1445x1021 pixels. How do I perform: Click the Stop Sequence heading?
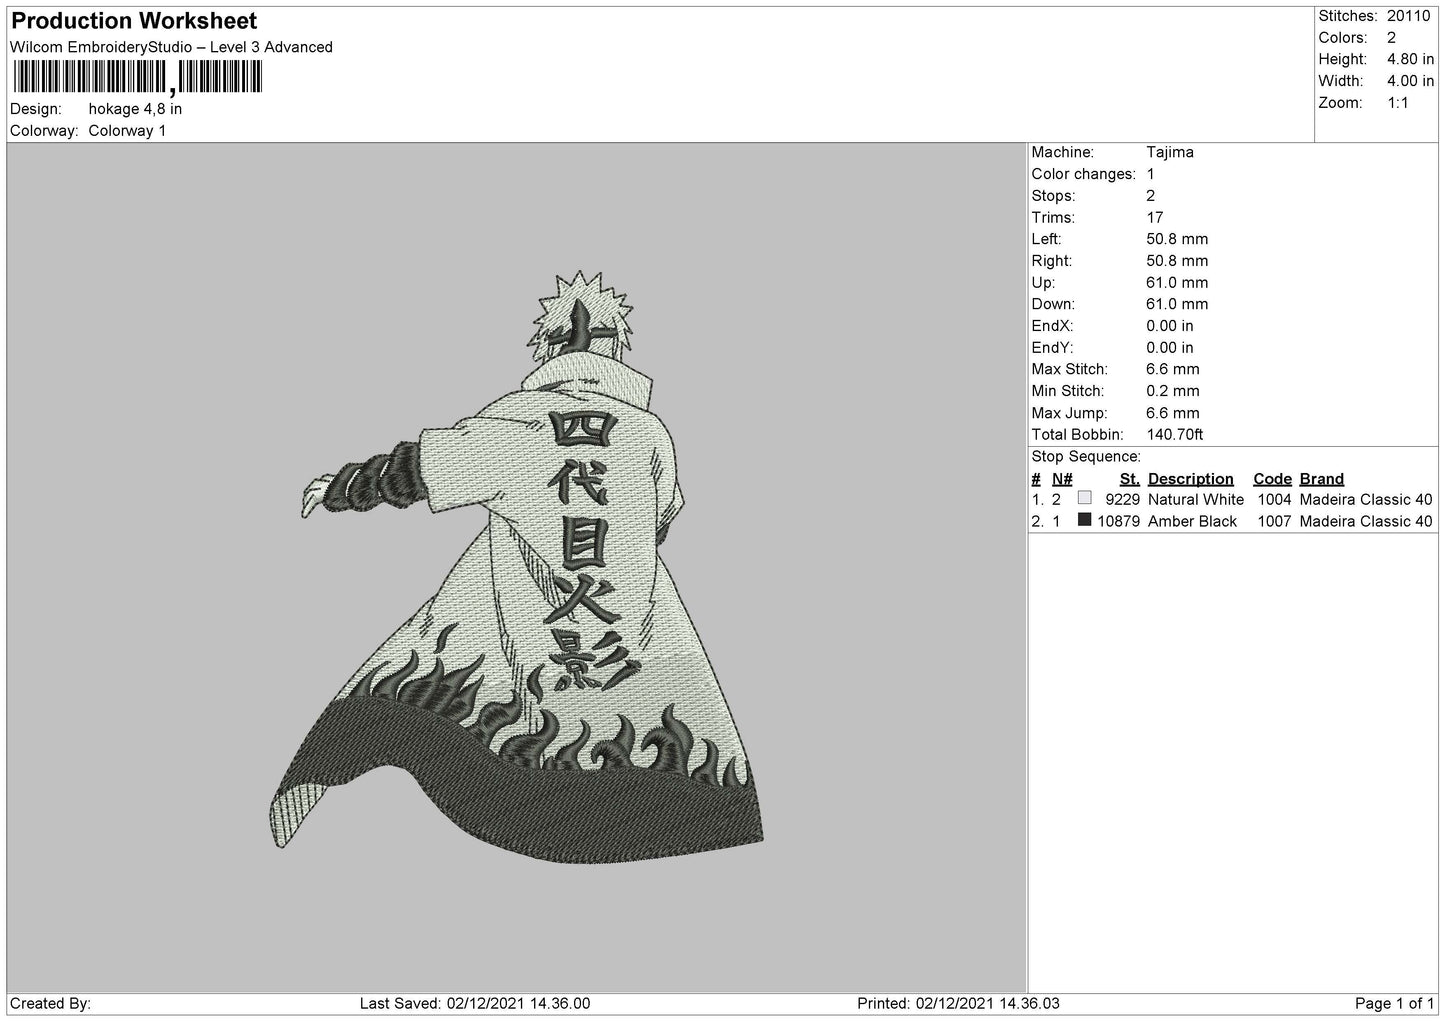click(1086, 456)
